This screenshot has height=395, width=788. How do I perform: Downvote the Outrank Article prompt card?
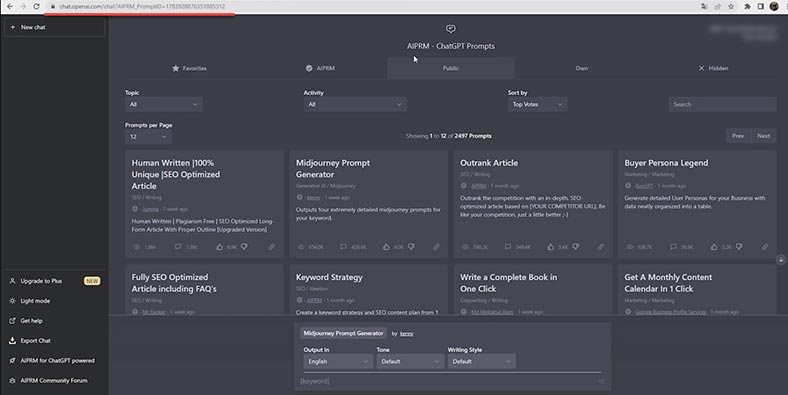tap(576, 247)
